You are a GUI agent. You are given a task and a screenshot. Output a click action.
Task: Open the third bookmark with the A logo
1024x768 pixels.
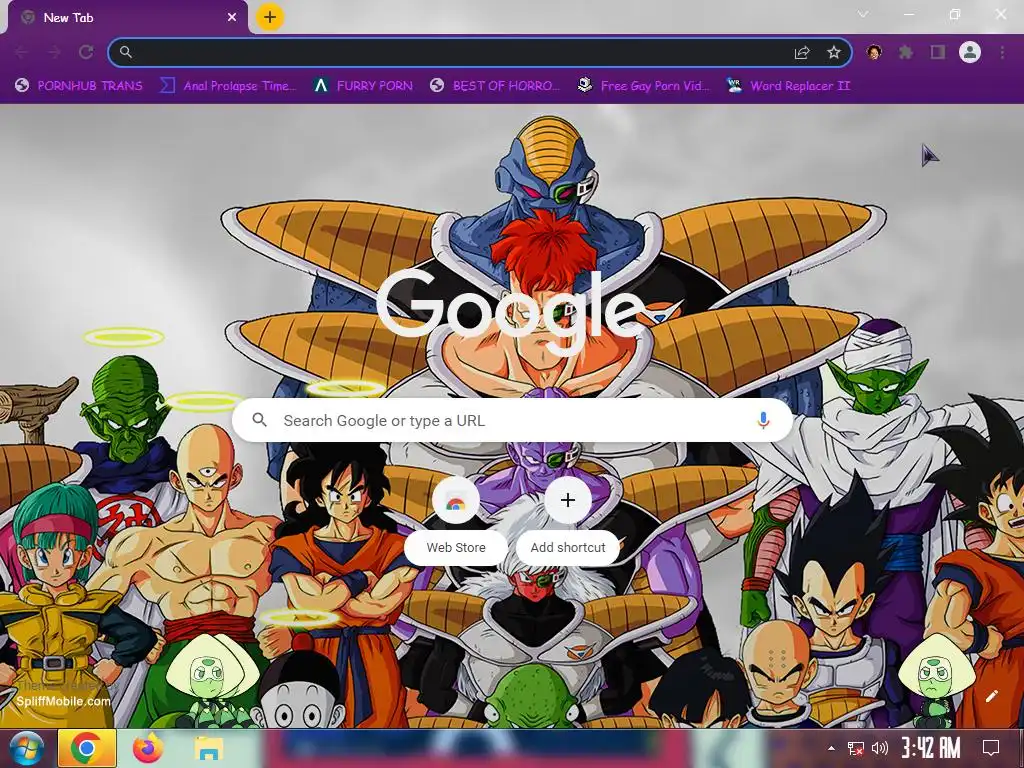click(x=362, y=86)
